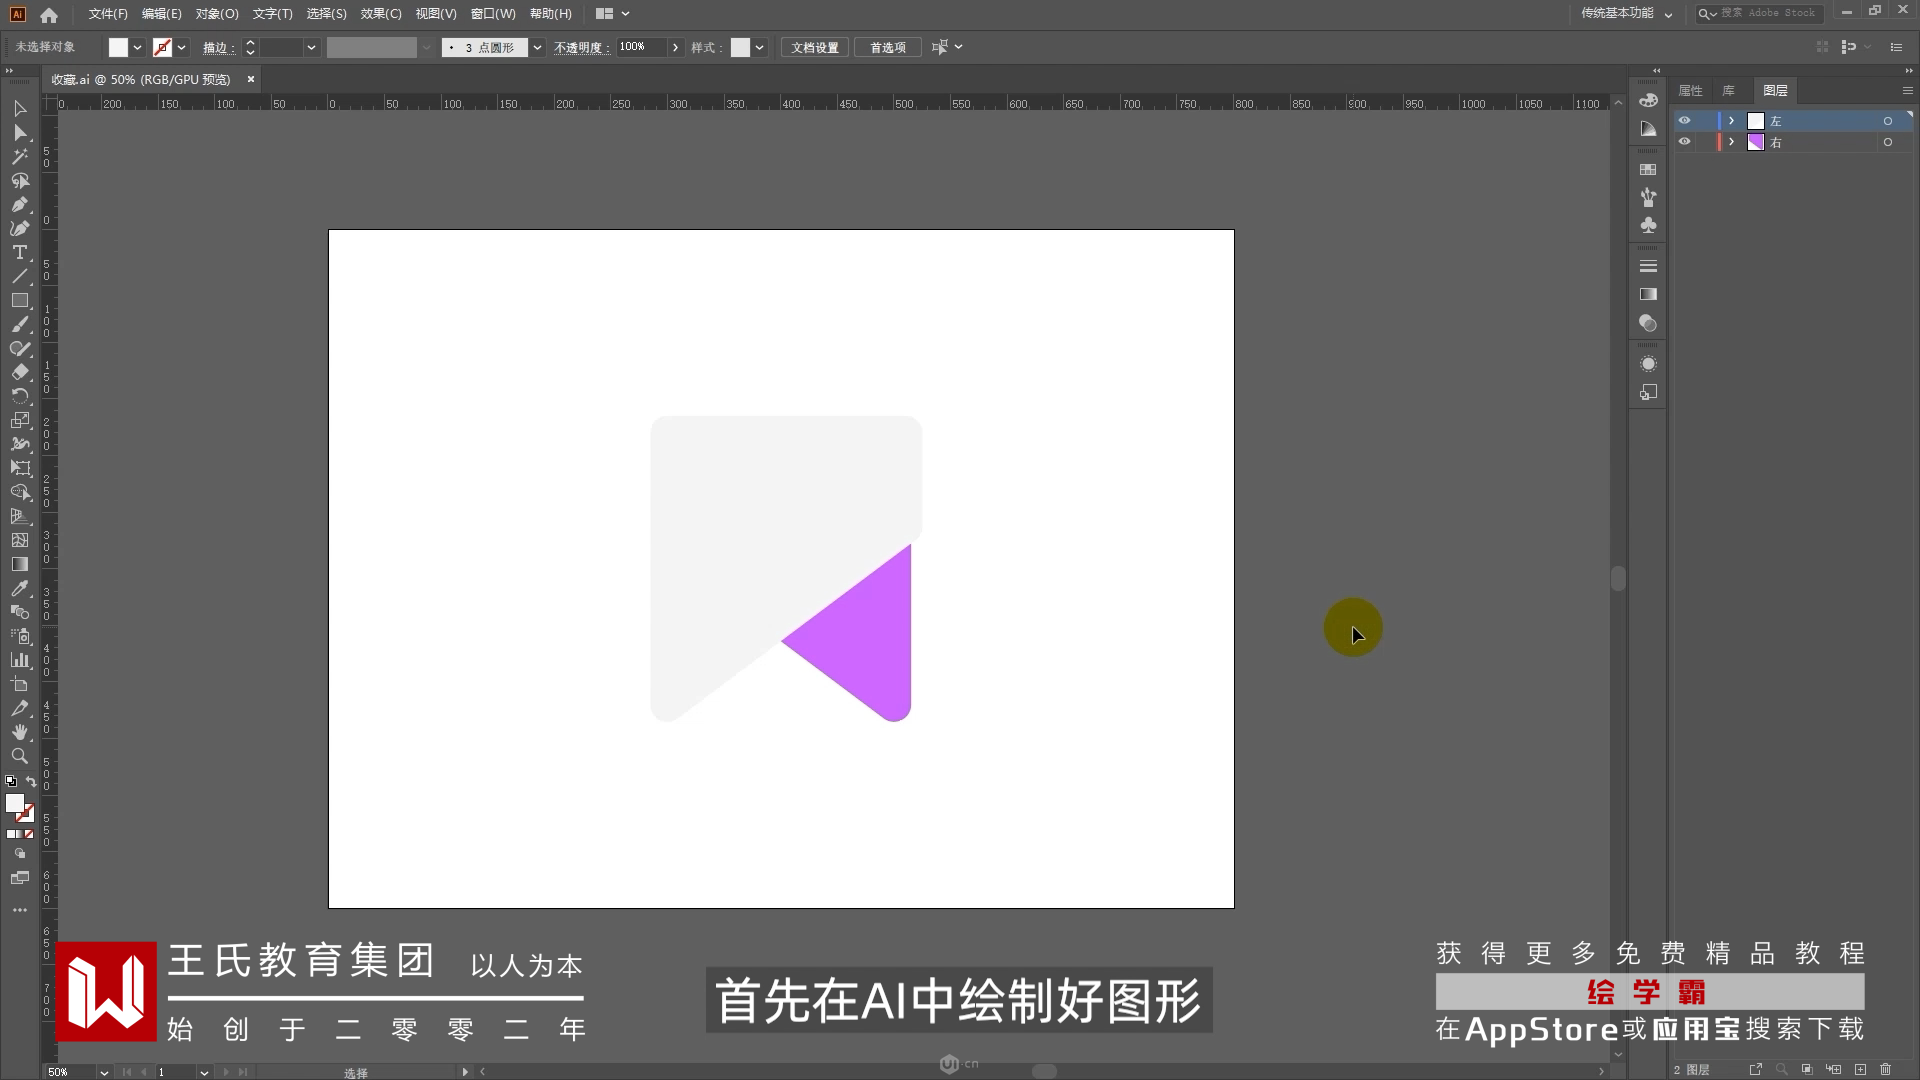Hide the 右 layer visibility eye
This screenshot has height=1080, width=1920.
pyautogui.click(x=1684, y=142)
